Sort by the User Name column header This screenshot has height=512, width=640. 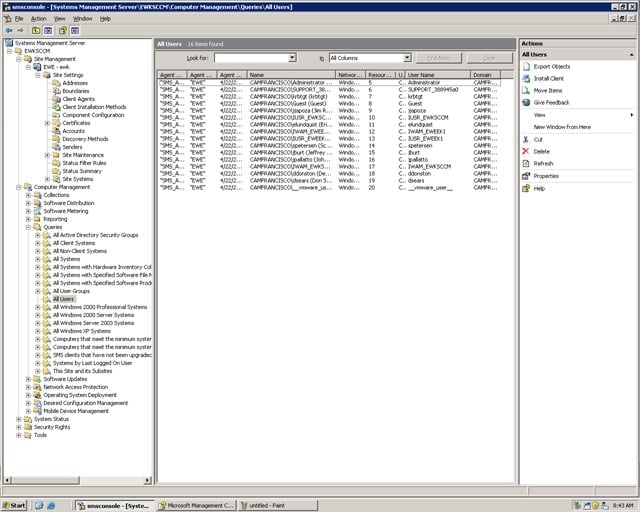click(437, 75)
